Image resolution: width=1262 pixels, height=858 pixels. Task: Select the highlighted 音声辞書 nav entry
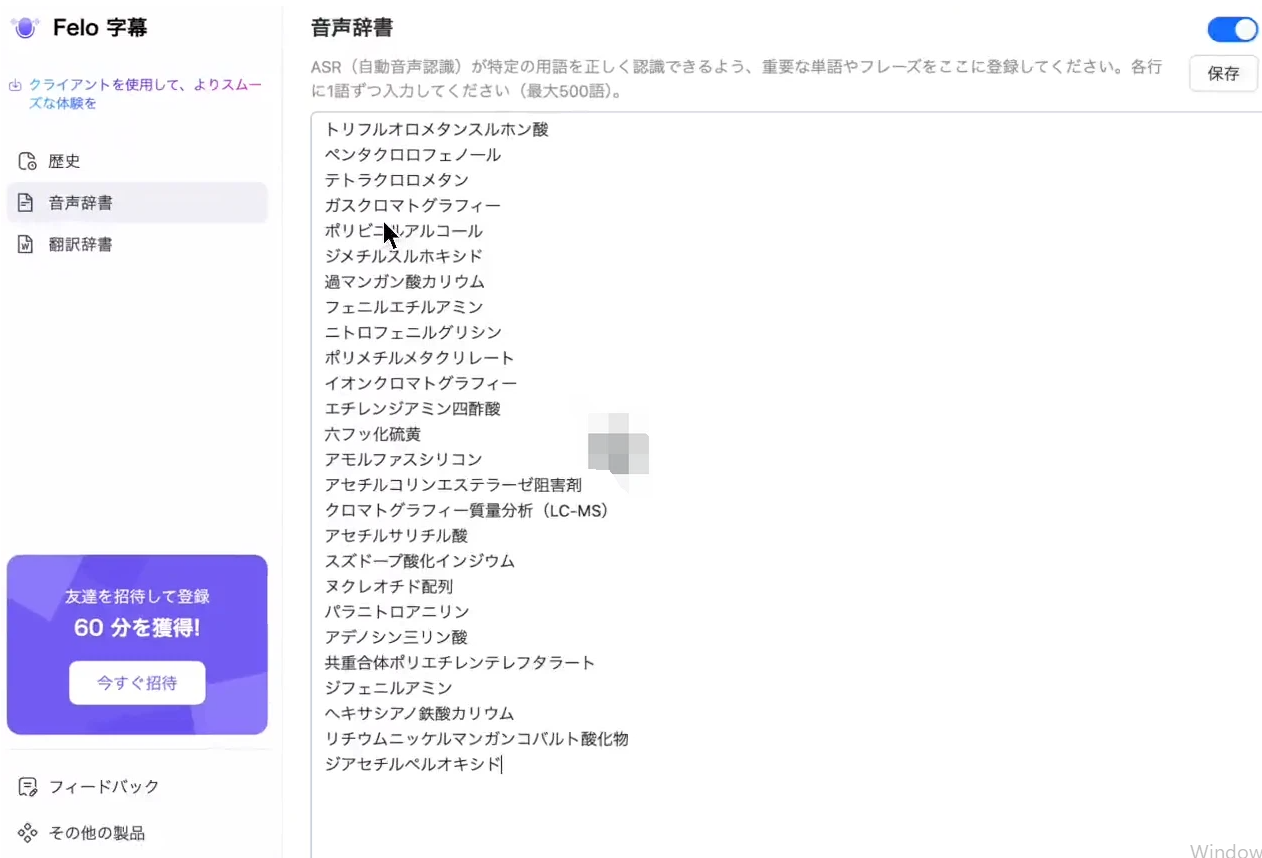click(80, 202)
